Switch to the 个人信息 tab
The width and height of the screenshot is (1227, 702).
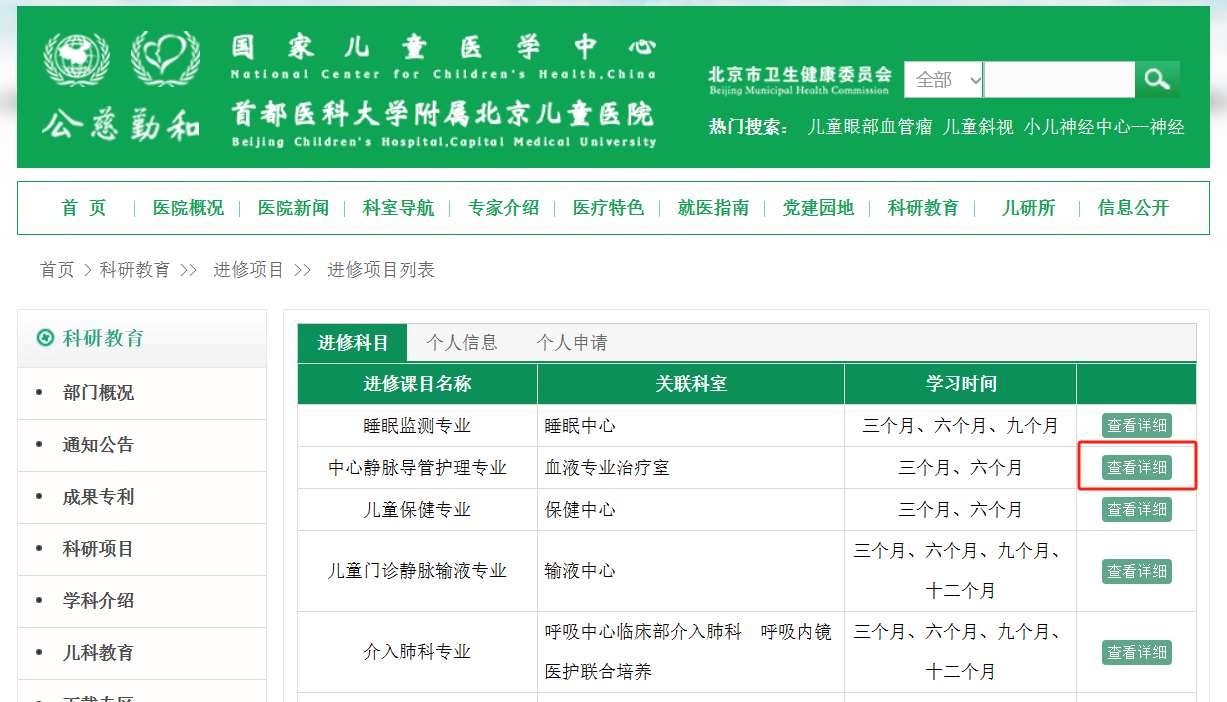point(461,343)
